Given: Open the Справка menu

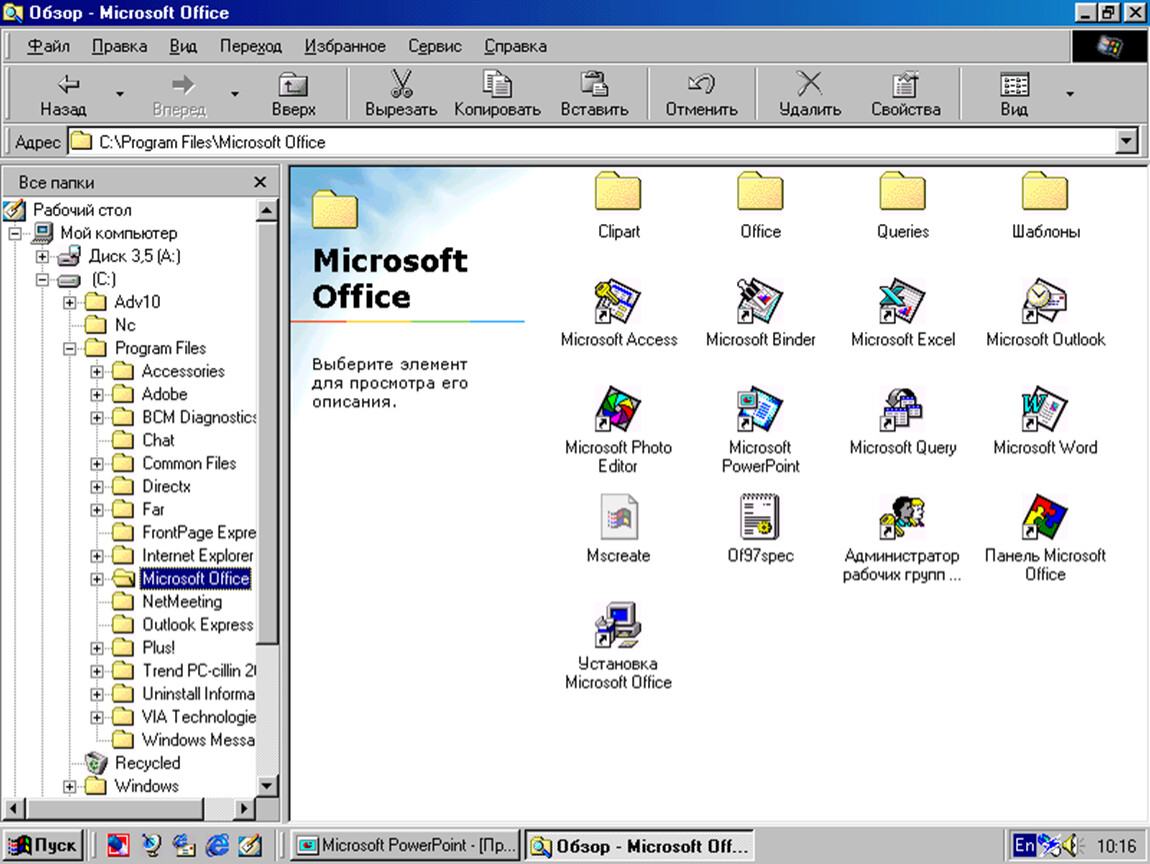Looking at the screenshot, I should [x=516, y=46].
